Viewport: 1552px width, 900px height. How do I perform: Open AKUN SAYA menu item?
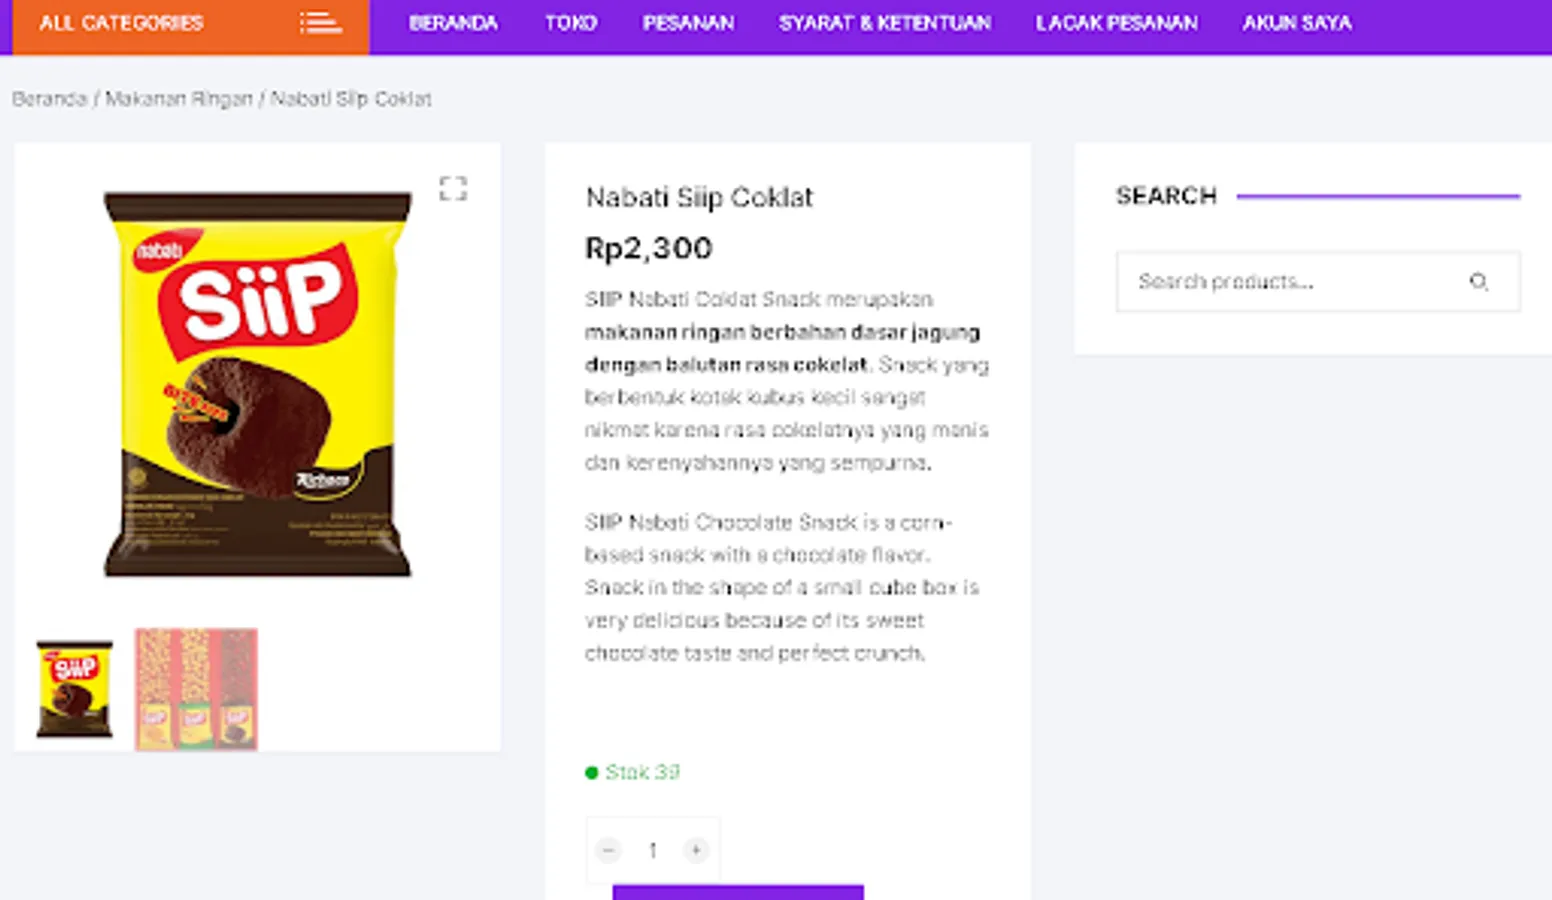[x=1297, y=23]
